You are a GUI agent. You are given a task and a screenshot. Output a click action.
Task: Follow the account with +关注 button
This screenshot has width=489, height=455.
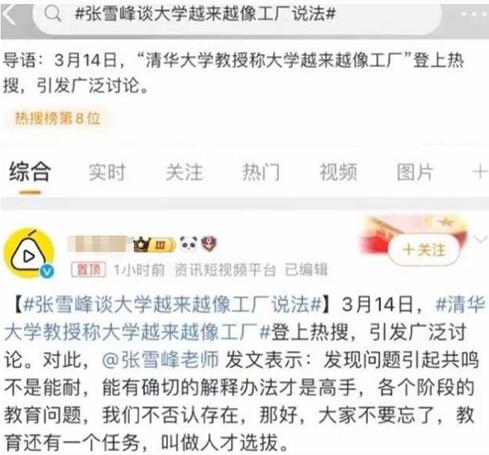click(424, 250)
